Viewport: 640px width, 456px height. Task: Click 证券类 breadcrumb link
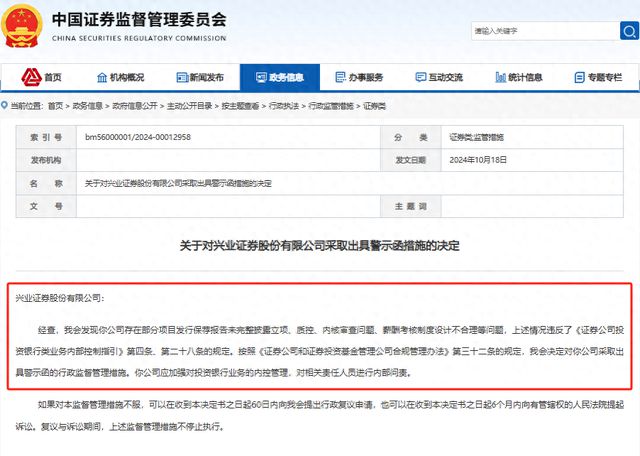374,106
